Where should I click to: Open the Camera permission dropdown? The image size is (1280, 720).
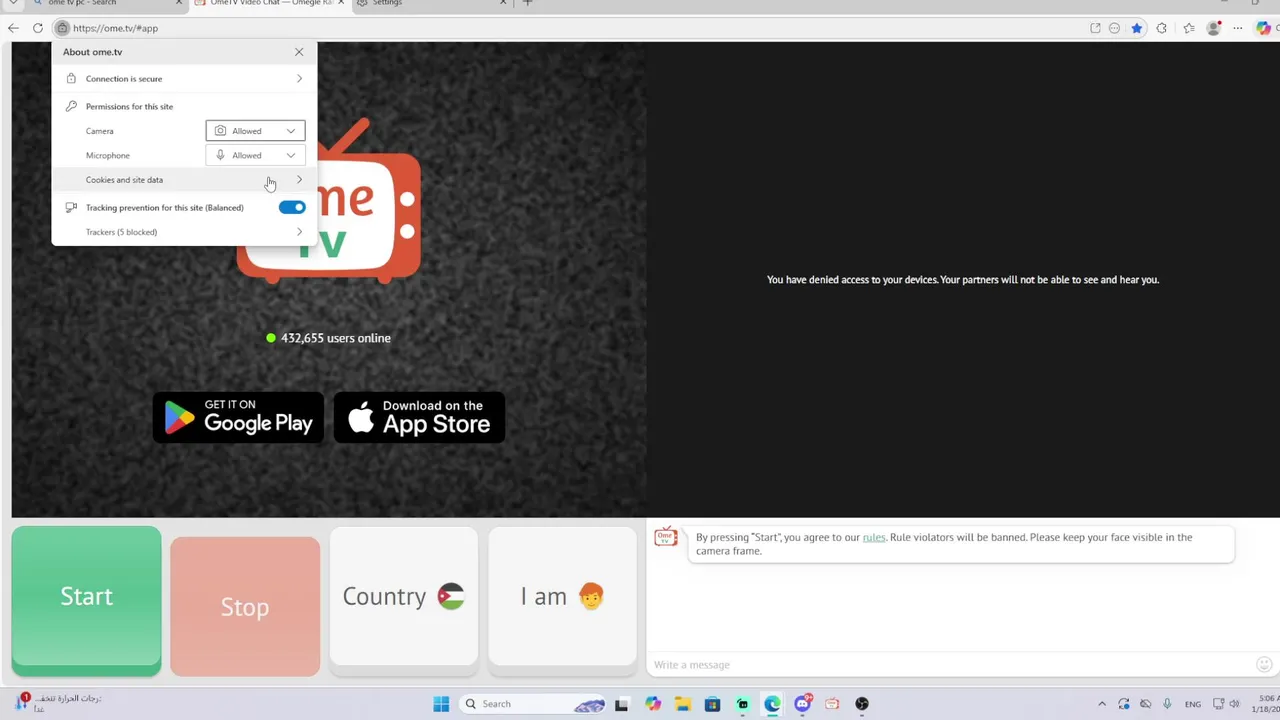click(x=255, y=131)
